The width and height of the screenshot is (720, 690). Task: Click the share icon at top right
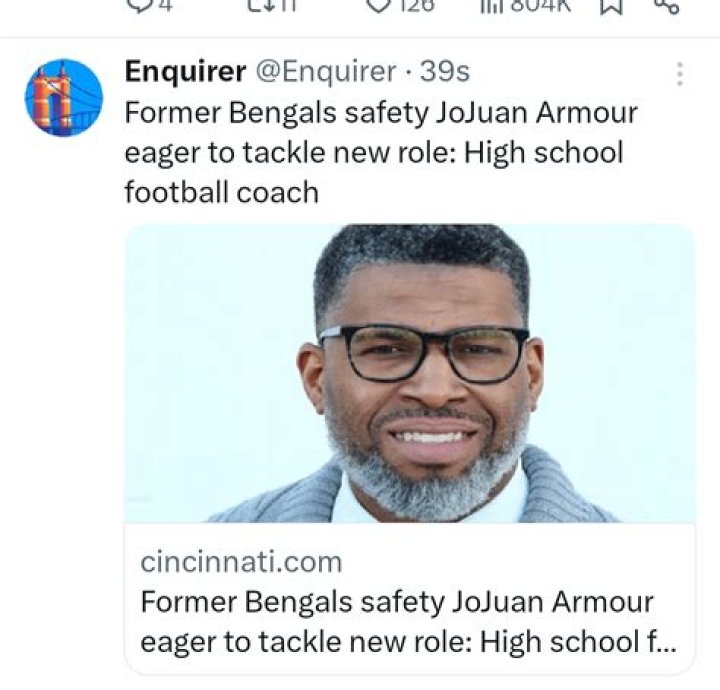click(x=666, y=5)
